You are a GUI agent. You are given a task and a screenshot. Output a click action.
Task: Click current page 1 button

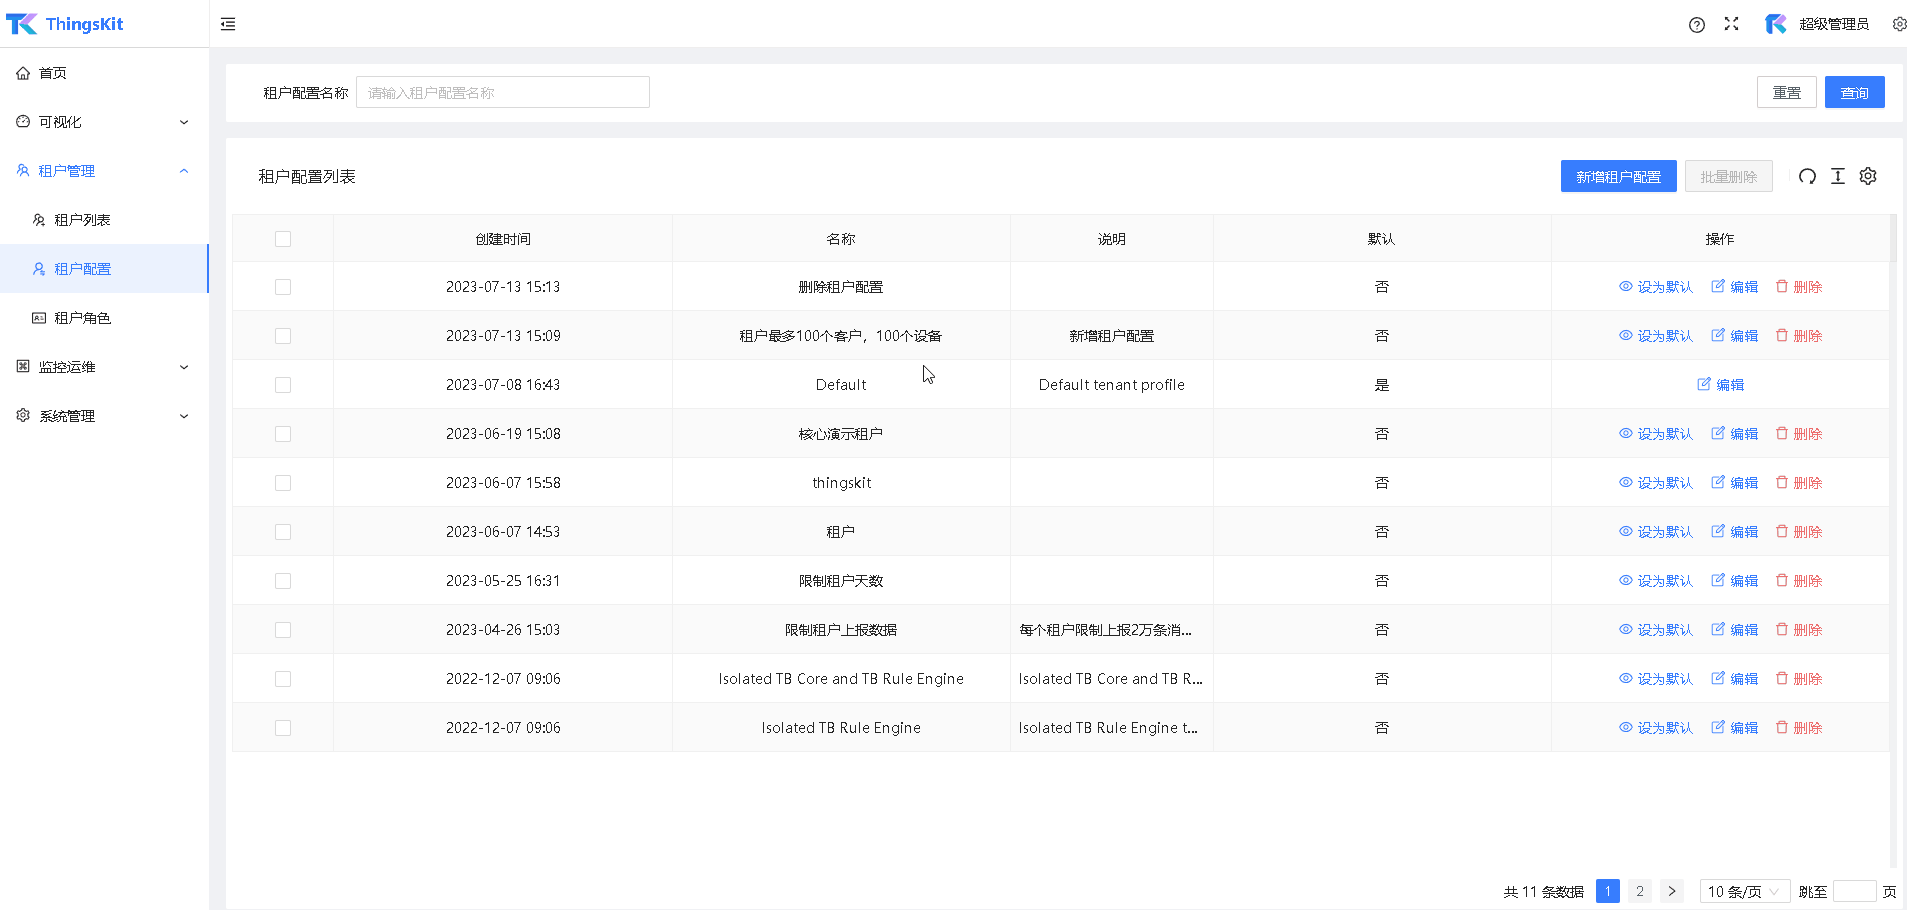pos(1608,891)
